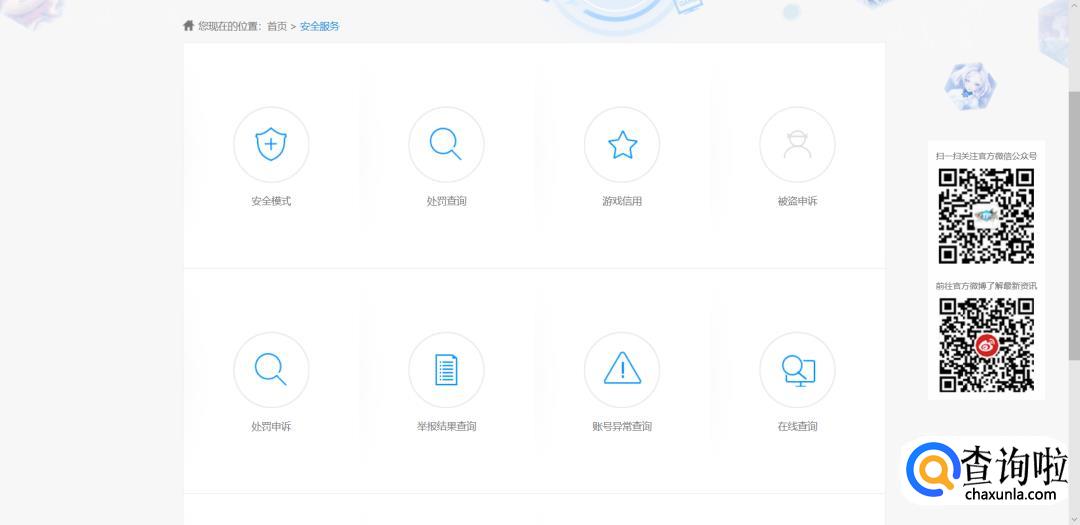Click the page vertical scrollbar thumb
The image size is (1080, 525).
(x=1074, y=224)
